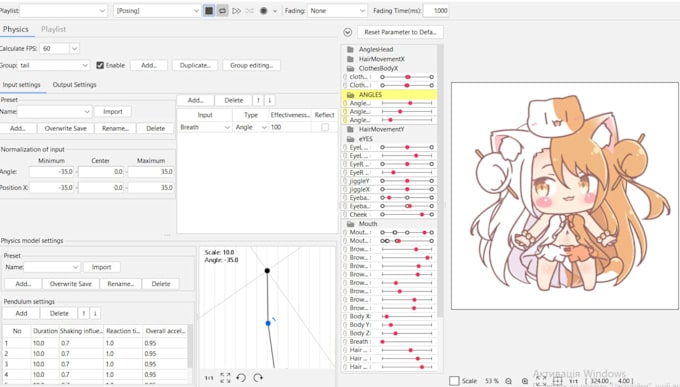Toggle lock icon beside Body Z parameter
The height and width of the screenshot is (387, 680).
tap(345, 333)
